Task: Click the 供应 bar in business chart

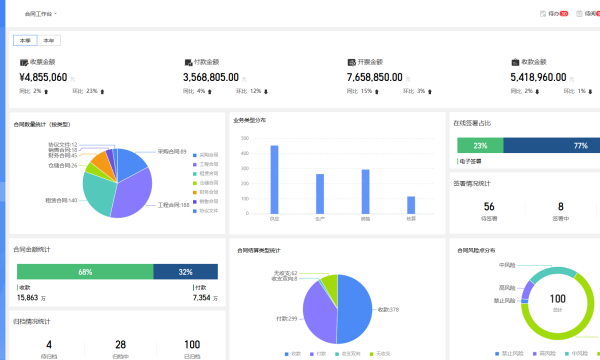Action: [x=274, y=179]
